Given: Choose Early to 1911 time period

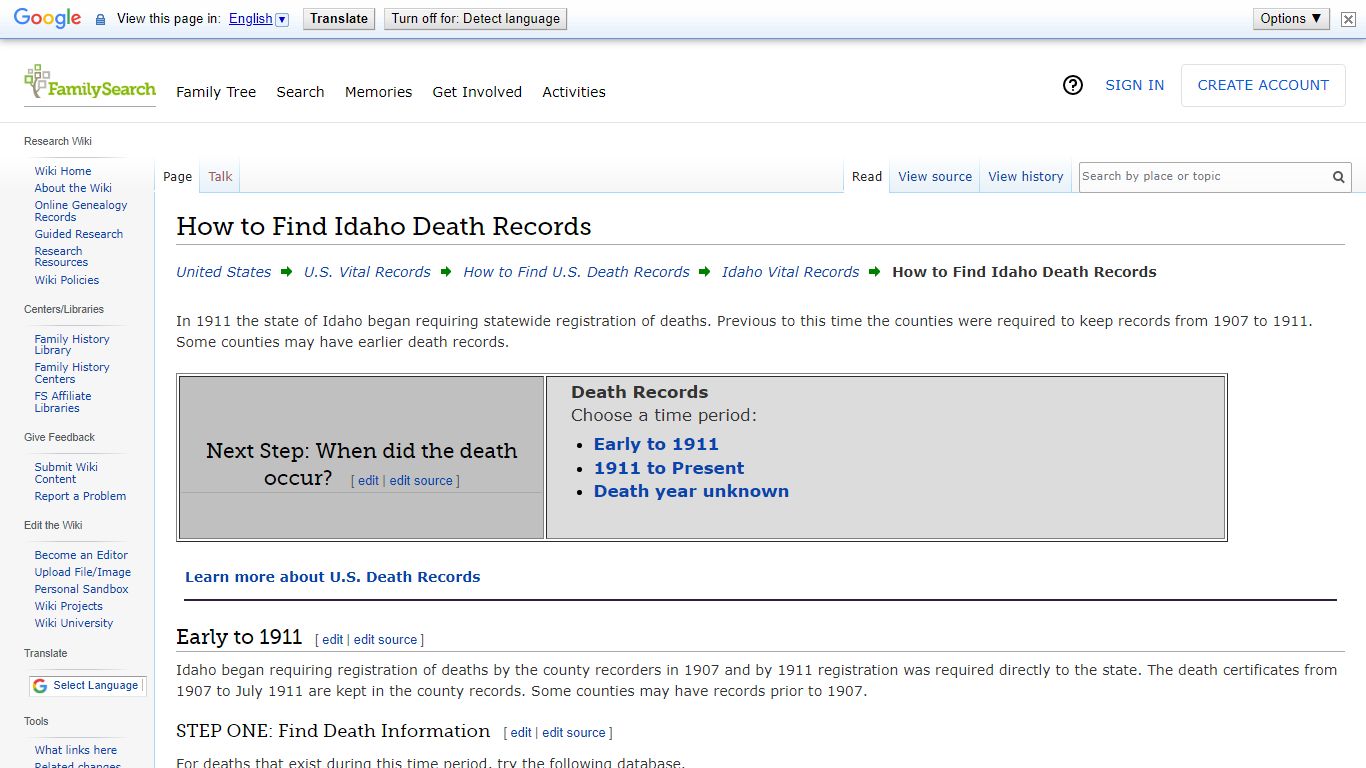Looking at the screenshot, I should click(x=656, y=444).
